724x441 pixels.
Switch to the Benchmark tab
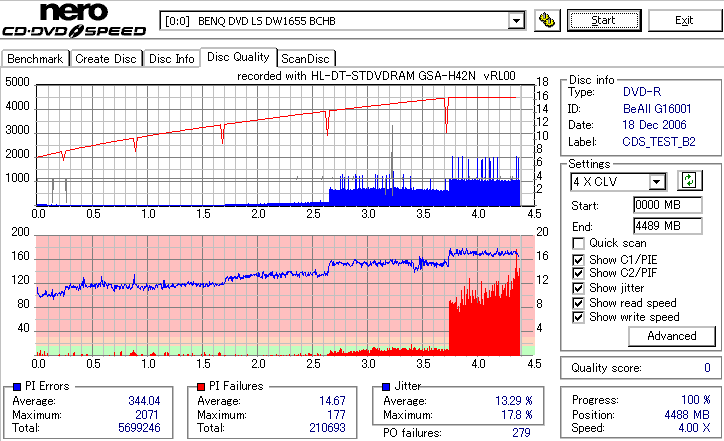pos(35,59)
